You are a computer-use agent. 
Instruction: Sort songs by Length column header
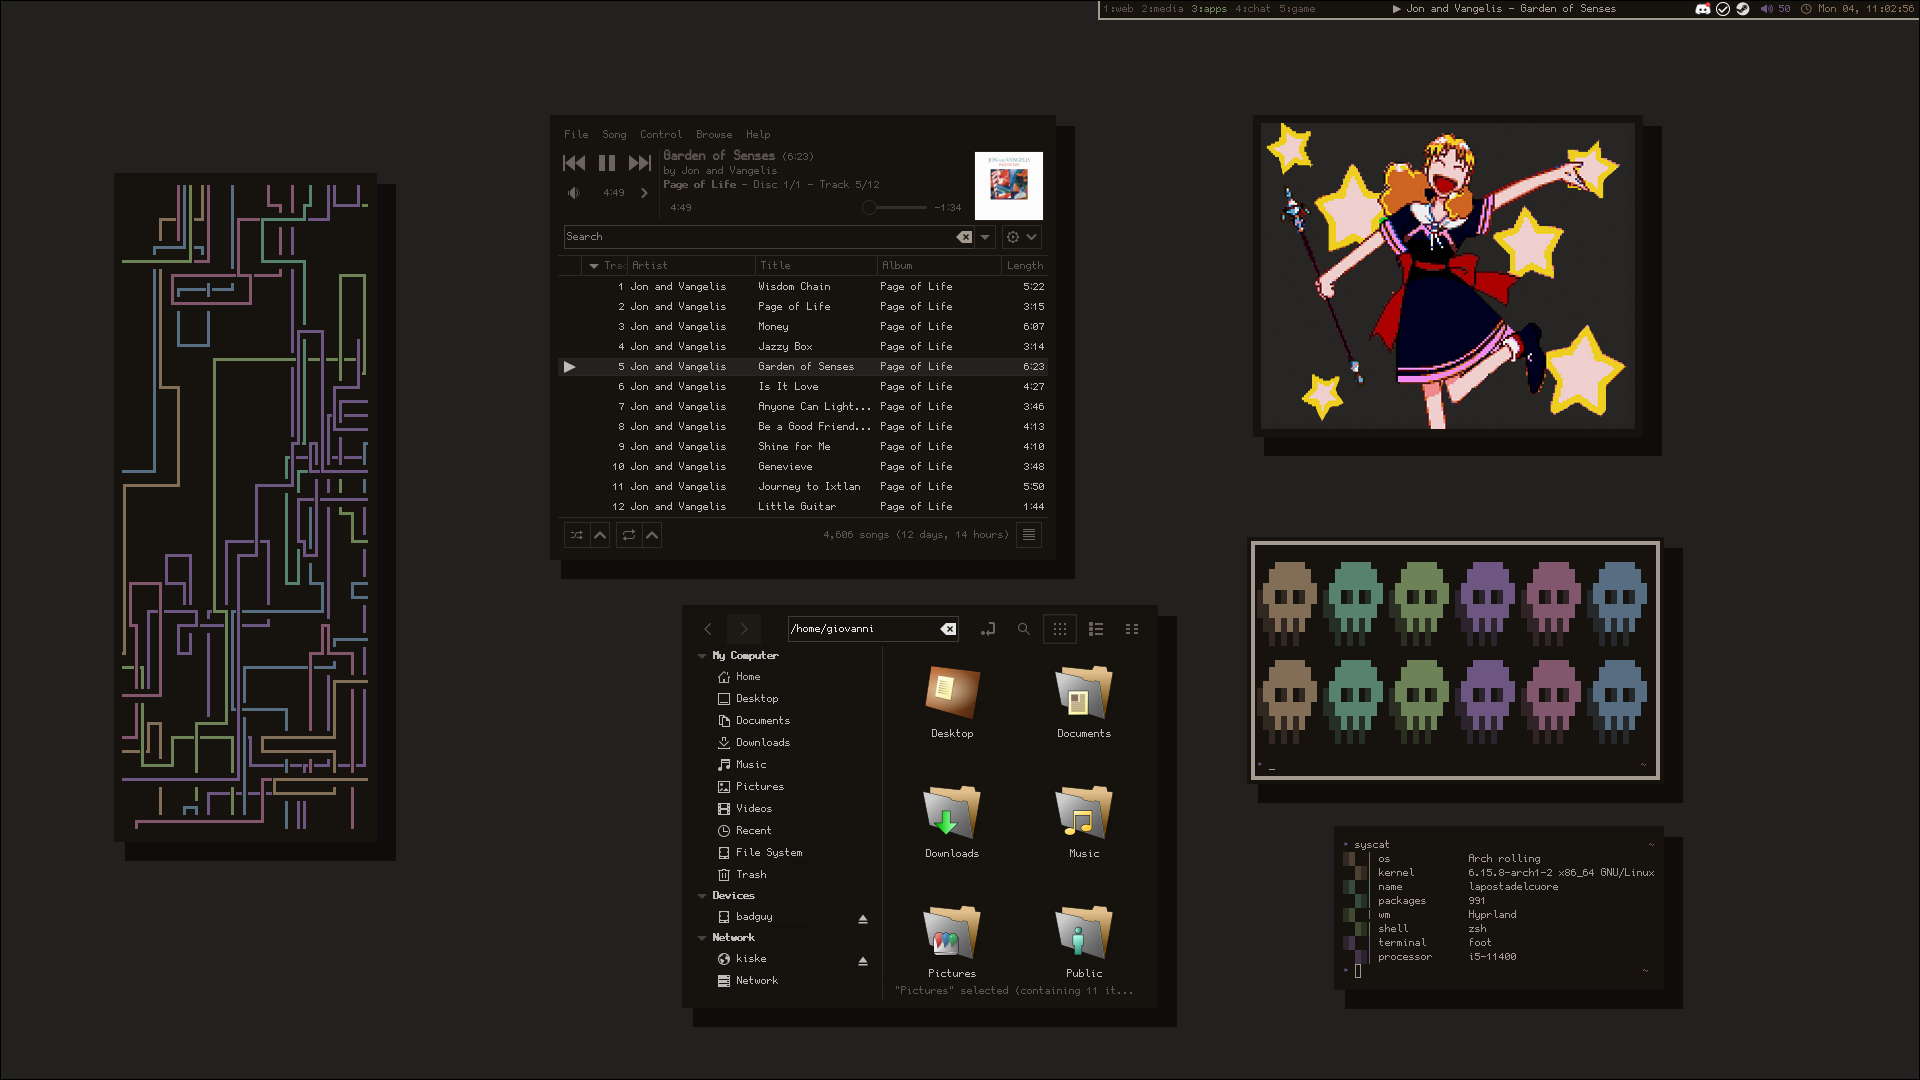pos(1025,266)
